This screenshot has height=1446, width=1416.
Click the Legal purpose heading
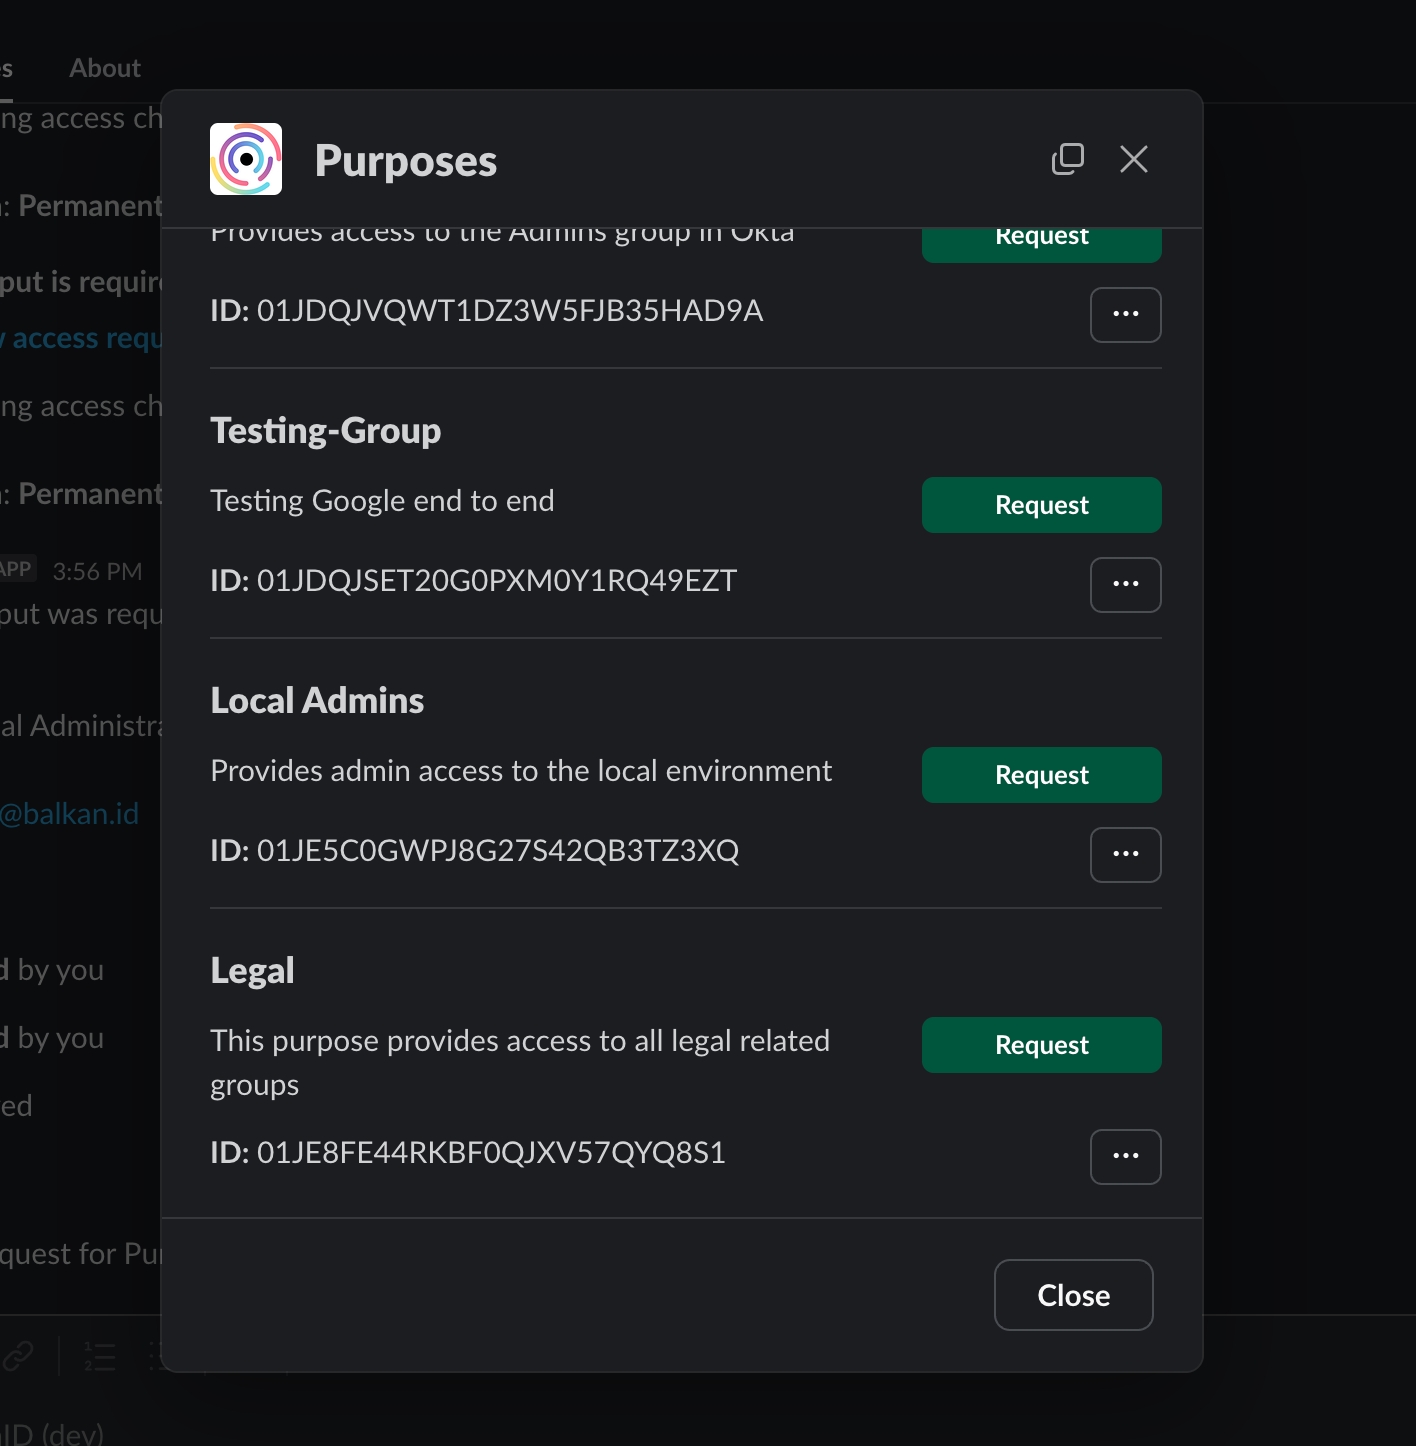click(x=252, y=971)
